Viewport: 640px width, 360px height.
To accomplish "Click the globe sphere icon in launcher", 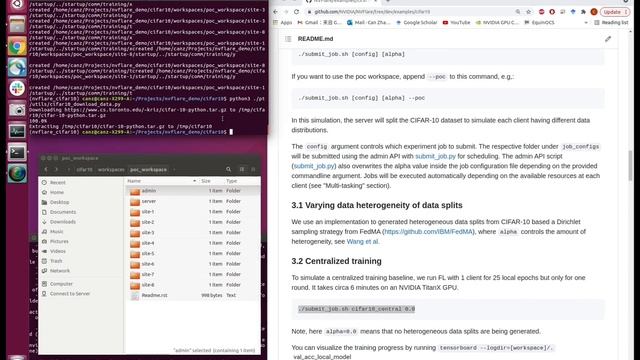I will (x=17, y=173).
